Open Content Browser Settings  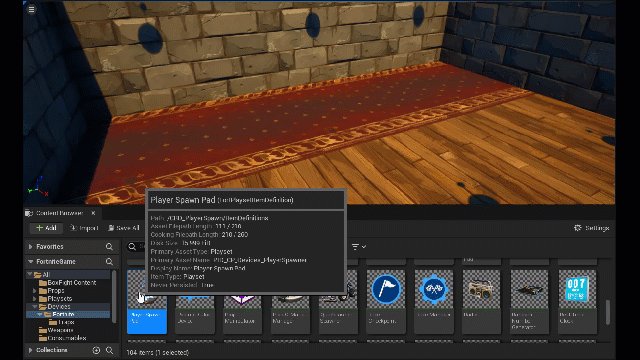(591, 228)
